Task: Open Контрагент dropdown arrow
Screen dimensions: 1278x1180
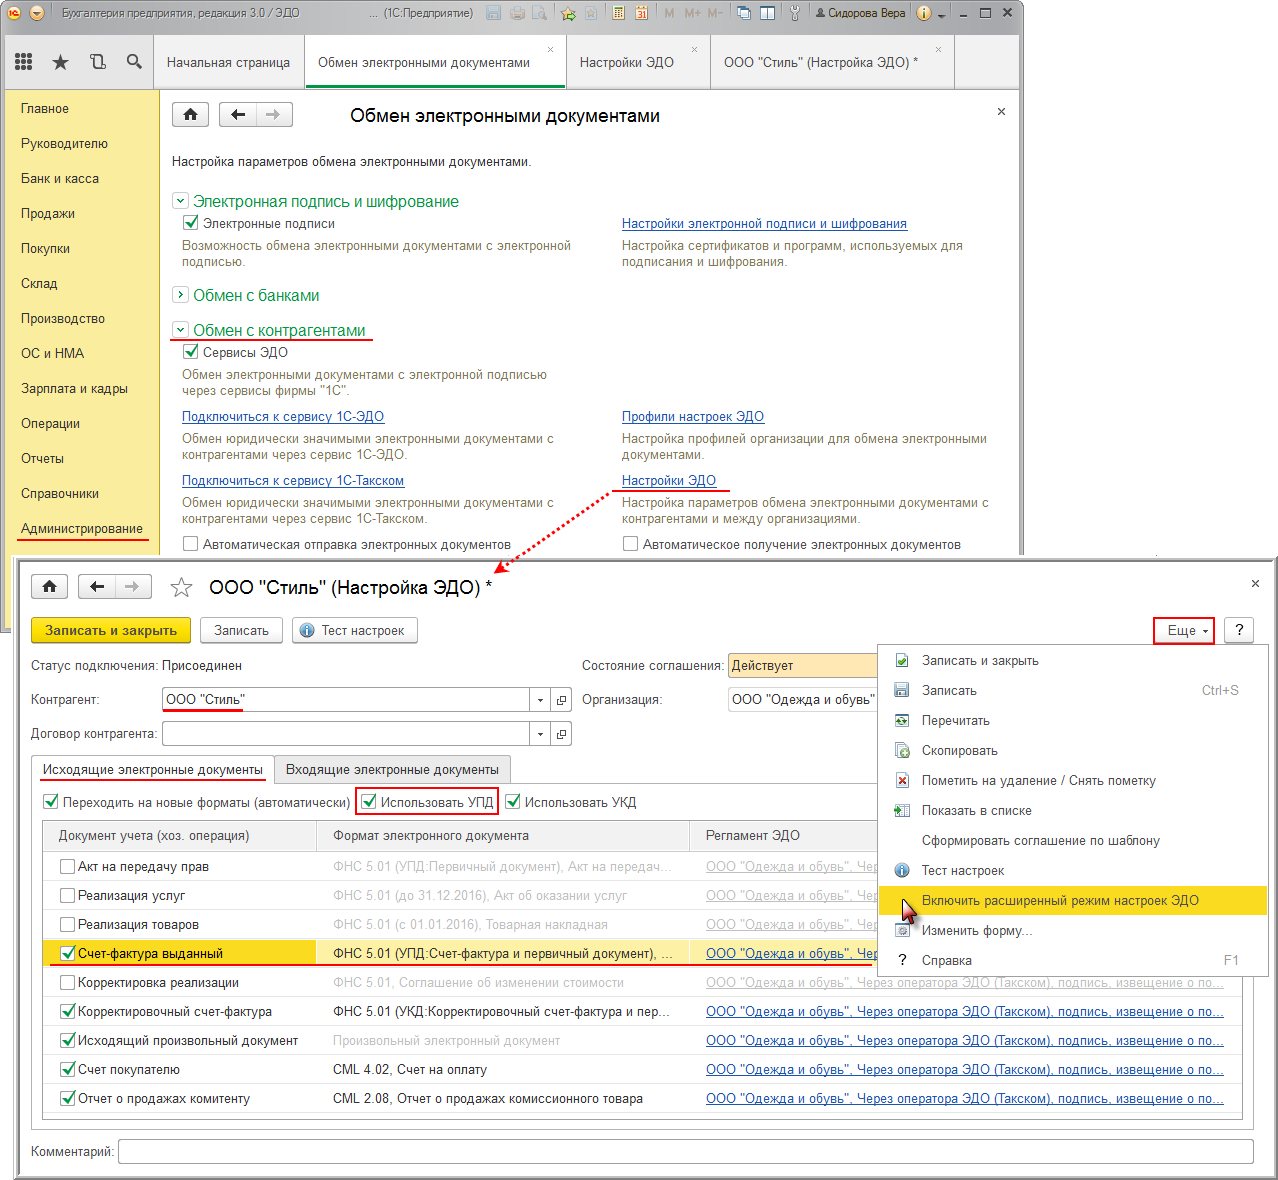Action: (541, 700)
